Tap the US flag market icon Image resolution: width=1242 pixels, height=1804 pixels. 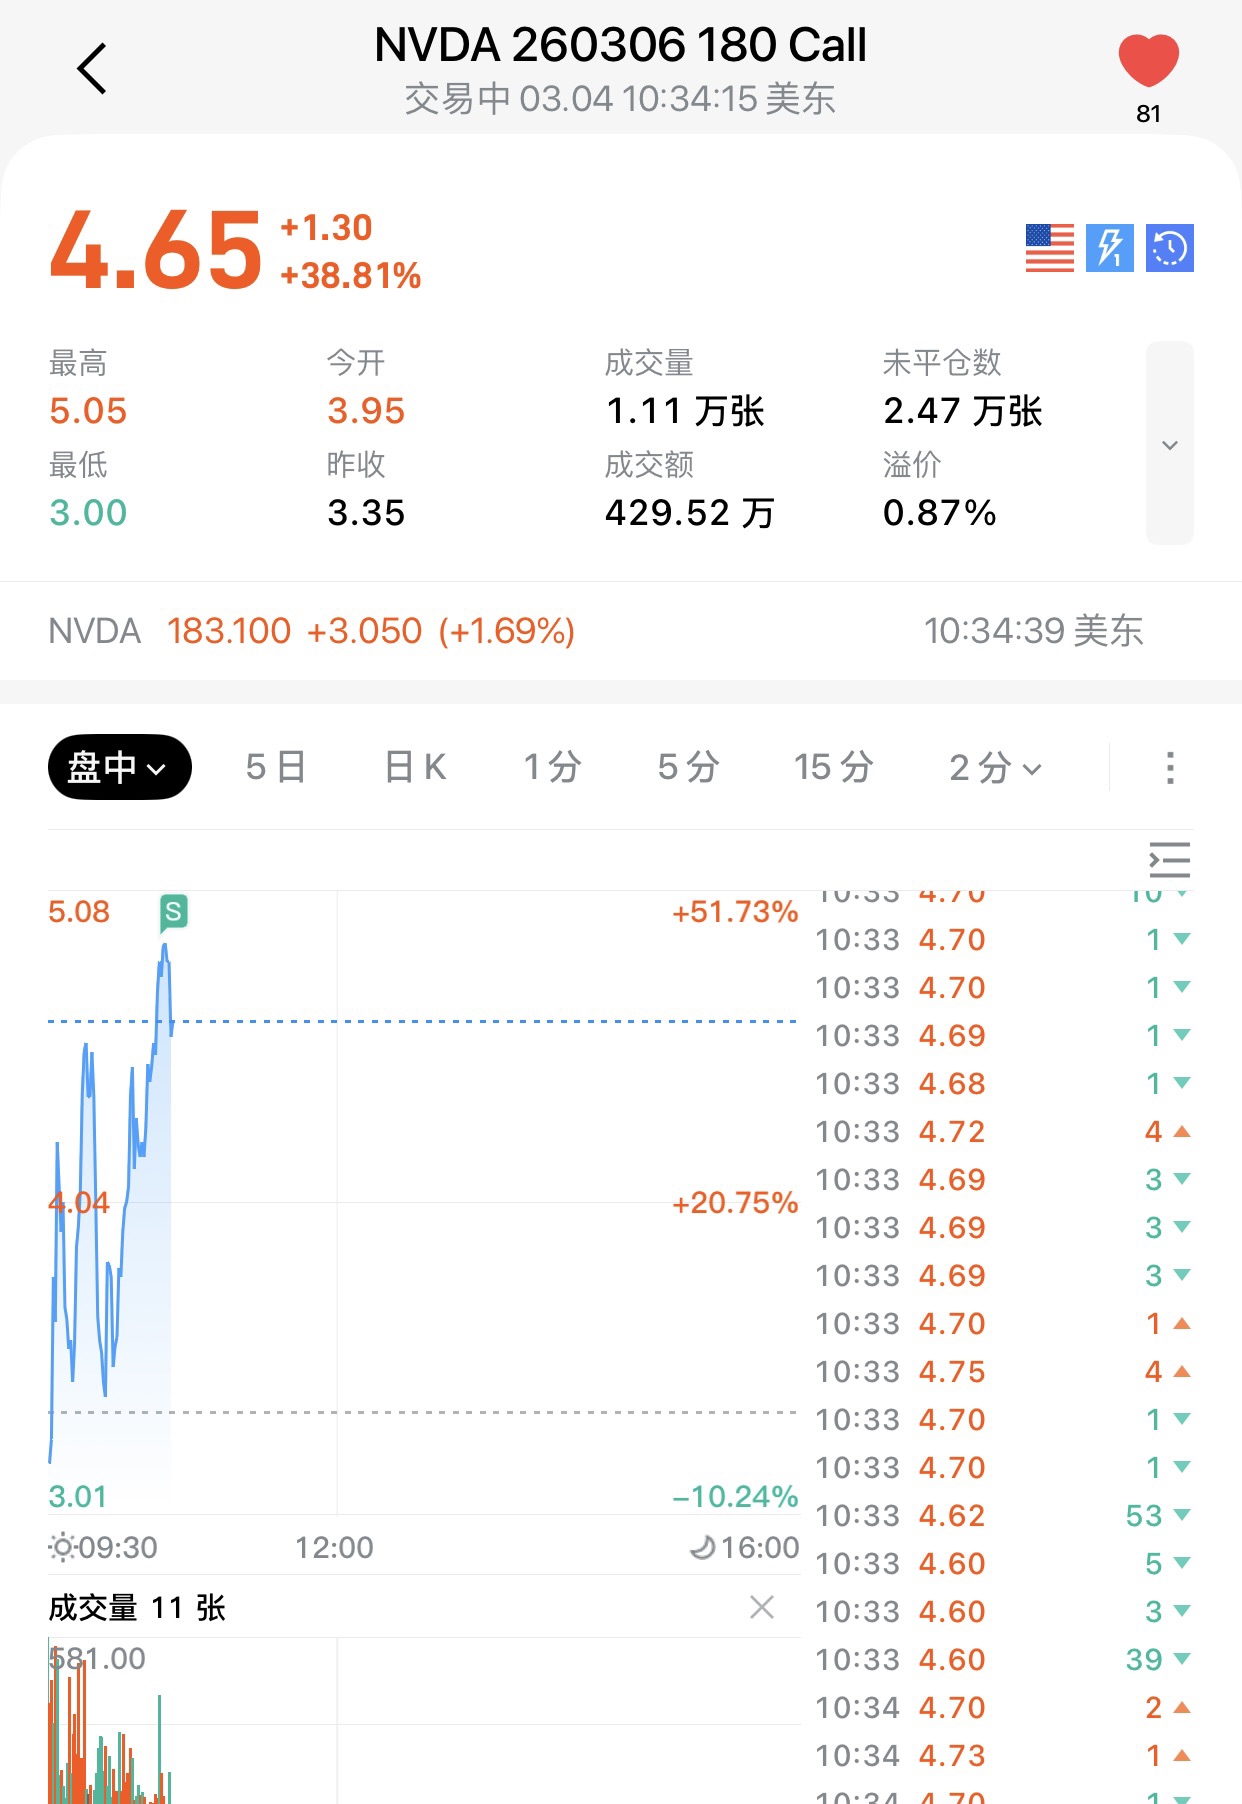1049,248
